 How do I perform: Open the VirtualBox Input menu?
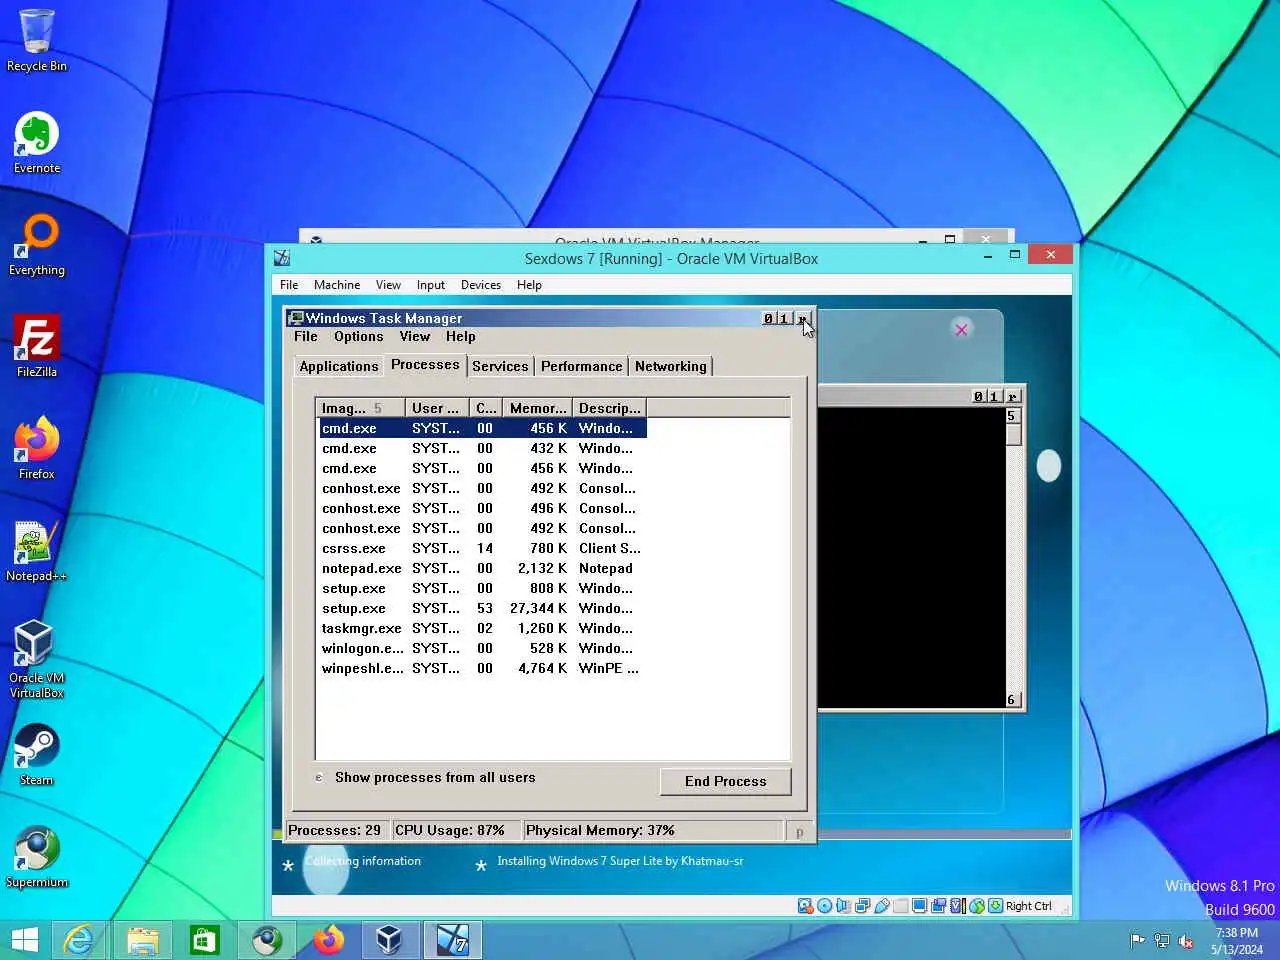431,285
